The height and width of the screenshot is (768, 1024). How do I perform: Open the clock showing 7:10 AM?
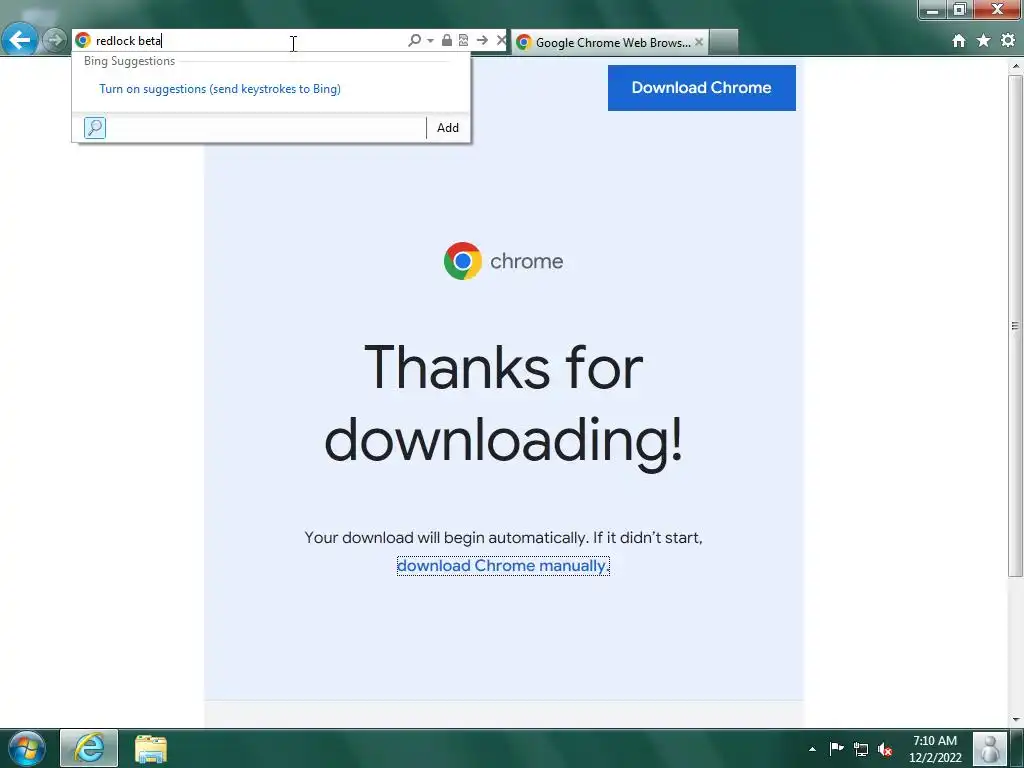tap(935, 749)
